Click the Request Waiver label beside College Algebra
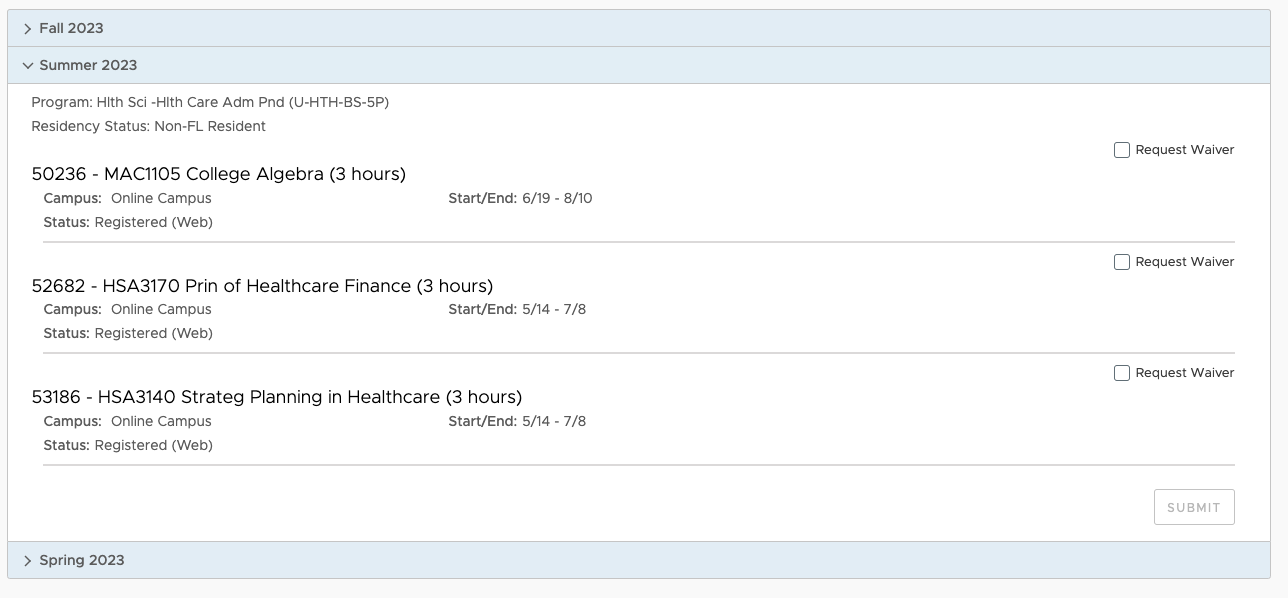The image size is (1288, 598). (1185, 150)
